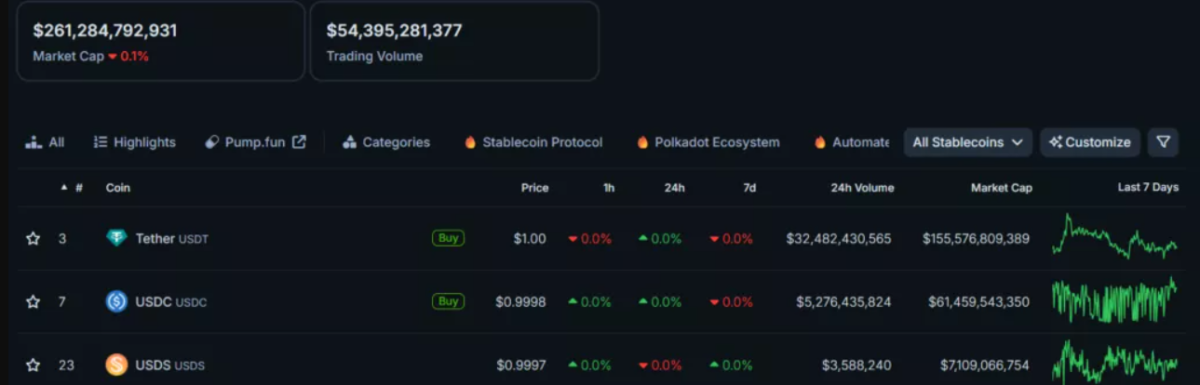Click the Buy button for Tether
Image resolution: width=1200 pixels, height=385 pixels.
coord(448,238)
